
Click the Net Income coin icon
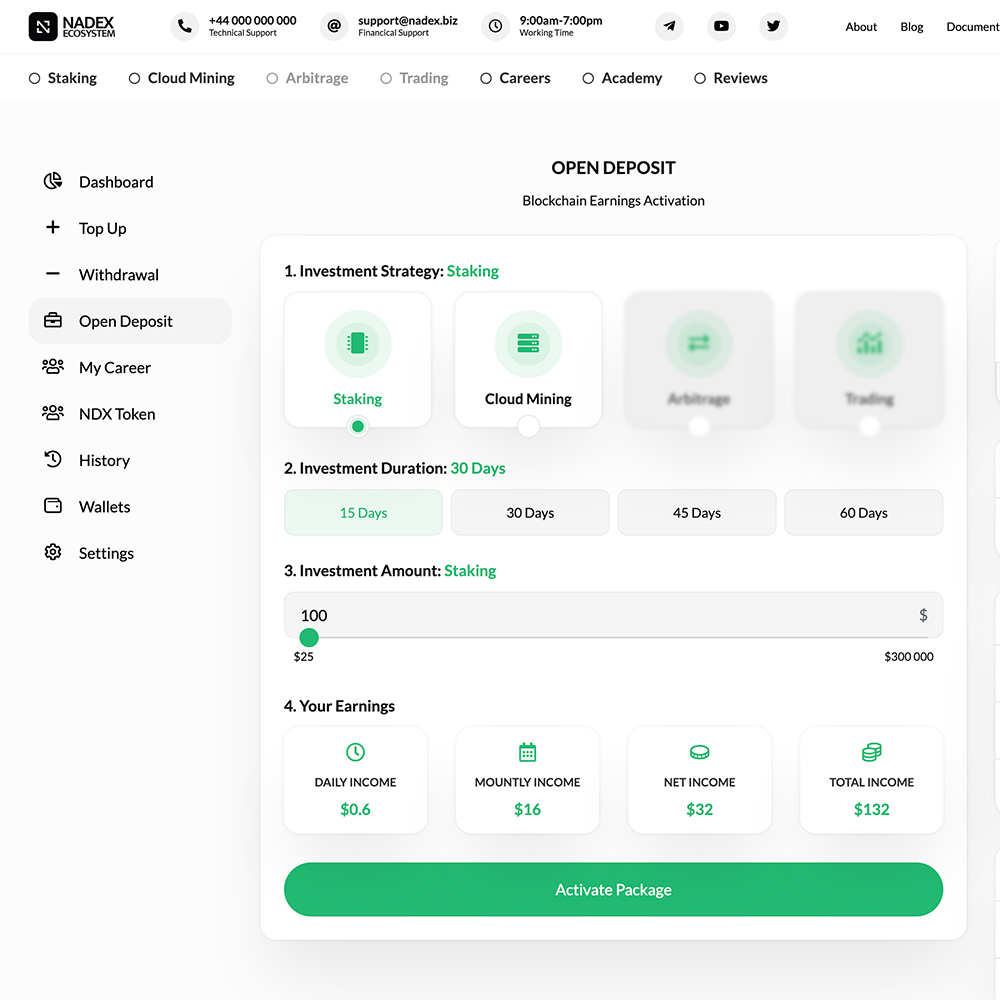pos(700,753)
